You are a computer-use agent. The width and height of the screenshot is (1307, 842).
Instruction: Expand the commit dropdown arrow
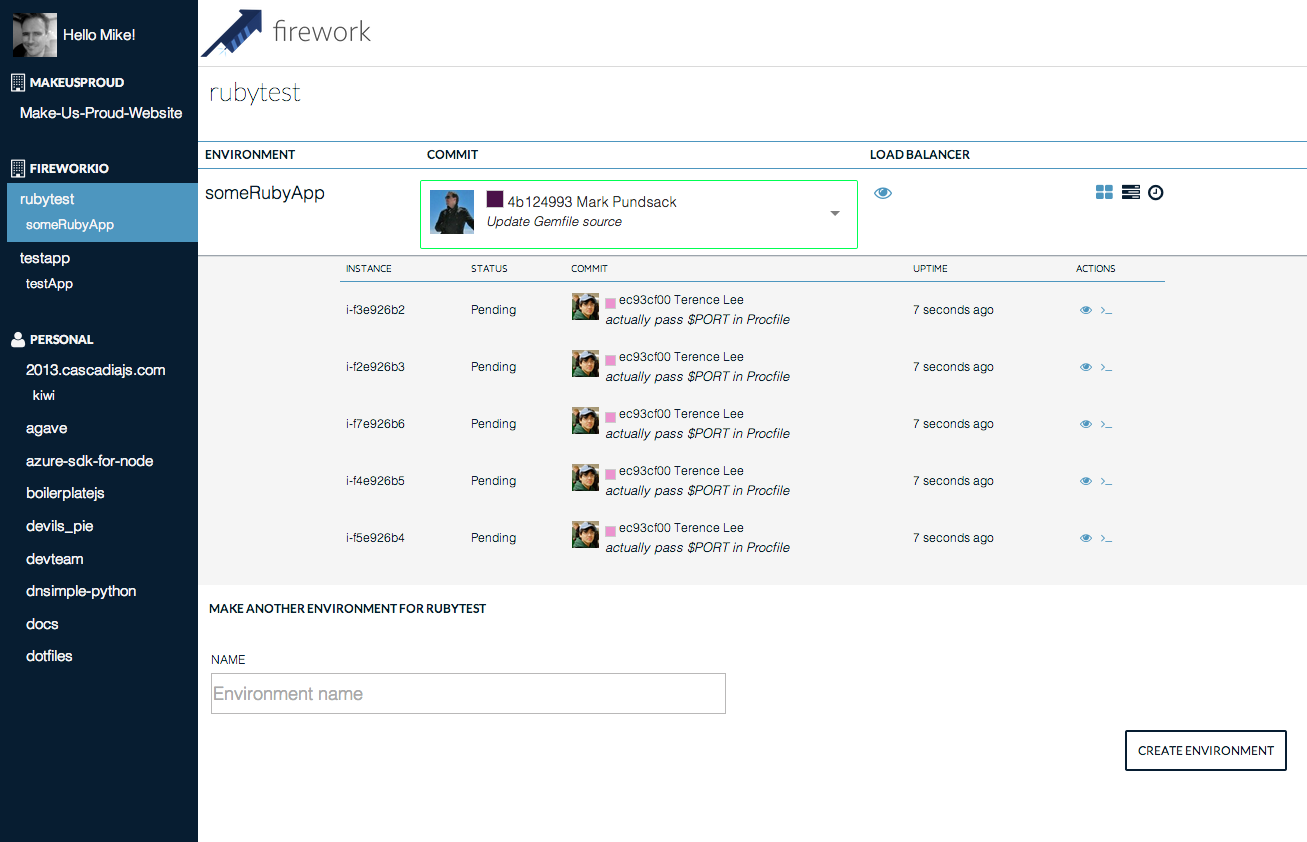pos(835,213)
